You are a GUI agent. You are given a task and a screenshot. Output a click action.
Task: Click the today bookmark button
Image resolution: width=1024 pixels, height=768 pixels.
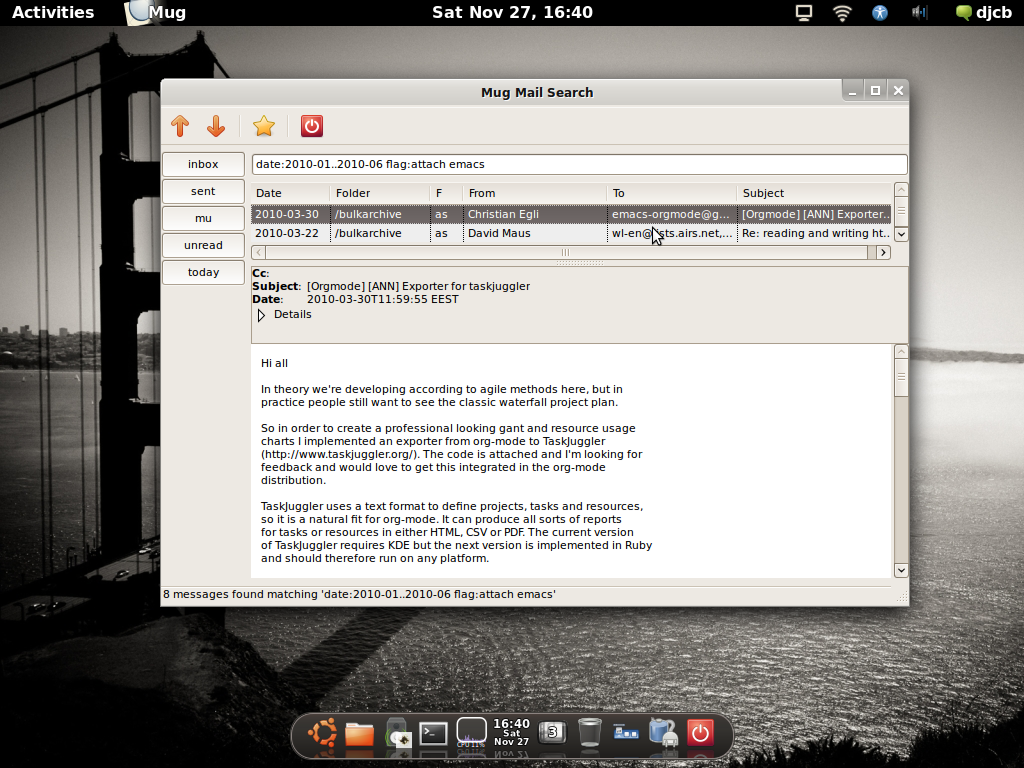click(x=203, y=272)
